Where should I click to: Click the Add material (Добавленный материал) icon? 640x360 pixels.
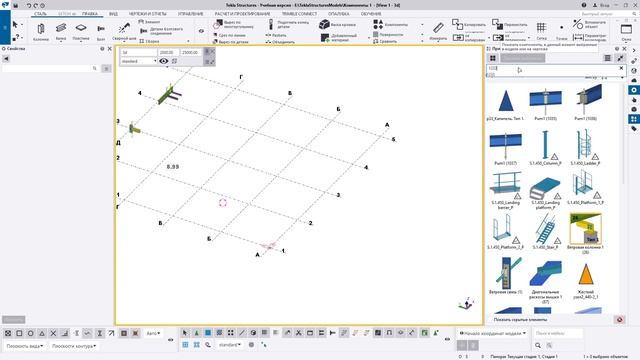click(325, 38)
